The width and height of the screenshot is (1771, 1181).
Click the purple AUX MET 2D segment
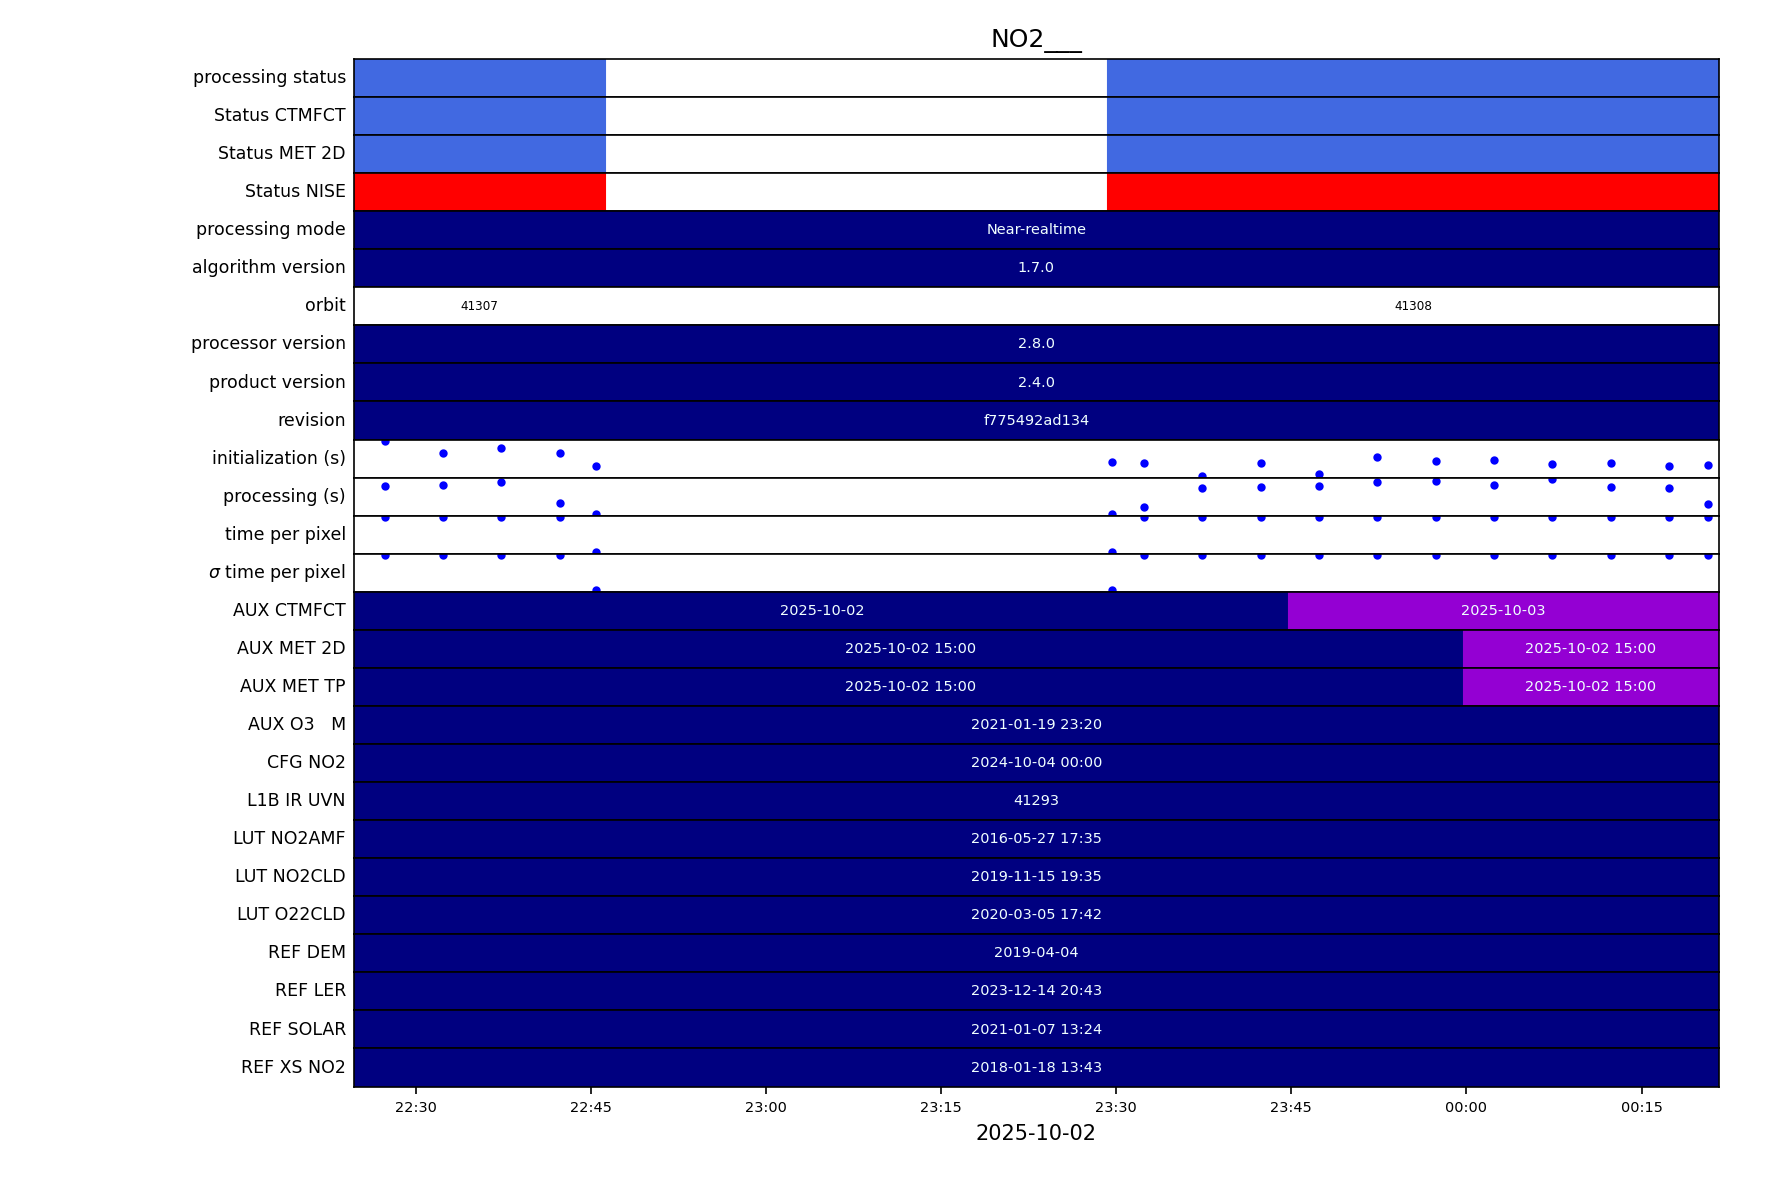[1589, 649]
